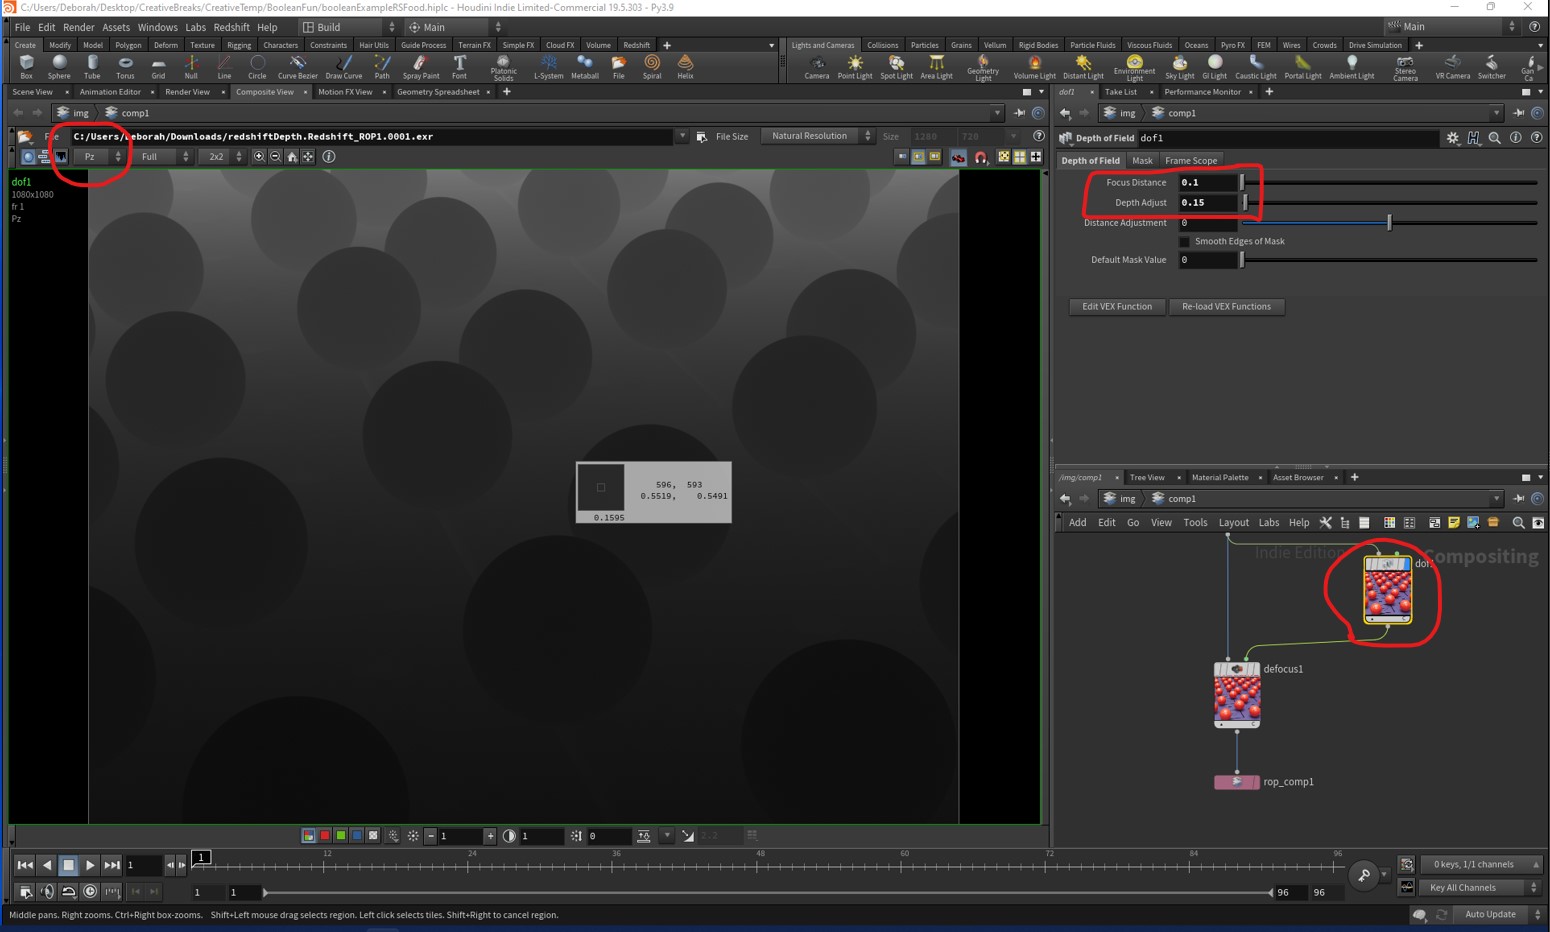Image resolution: width=1550 pixels, height=932 pixels.
Task: Select the defocus1 node
Action: (1237, 695)
